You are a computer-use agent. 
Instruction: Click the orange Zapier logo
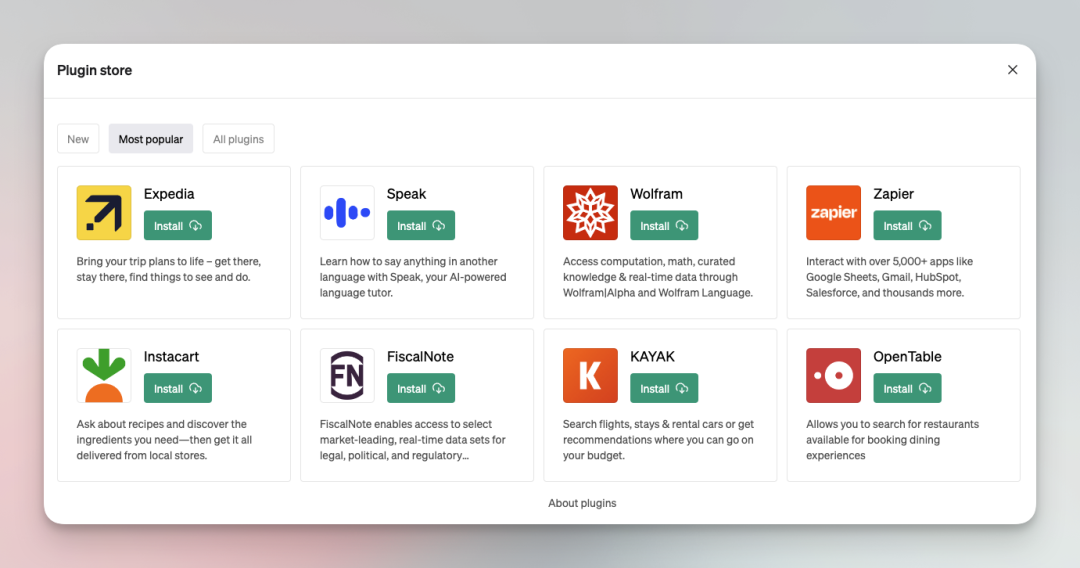tap(833, 213)
